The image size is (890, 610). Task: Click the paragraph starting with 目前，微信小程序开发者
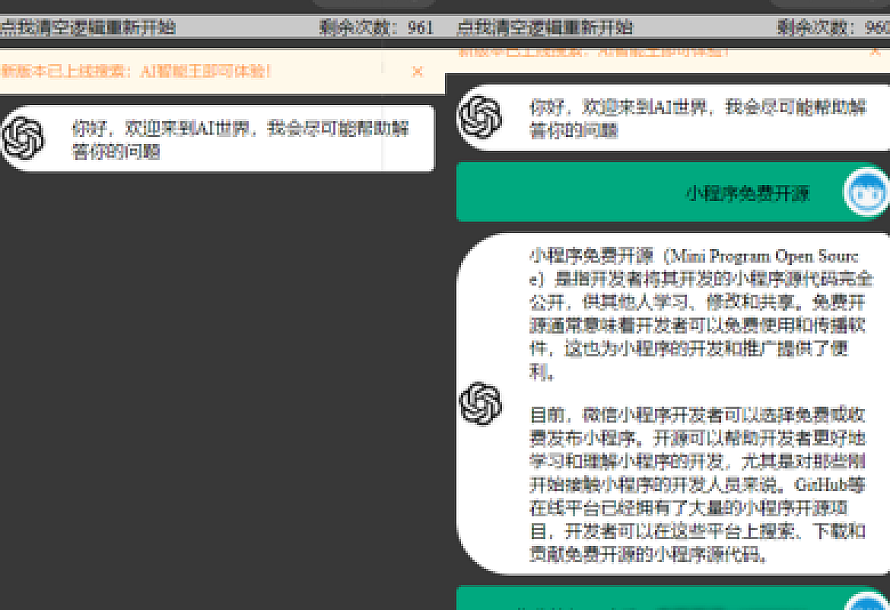point(700,484)
